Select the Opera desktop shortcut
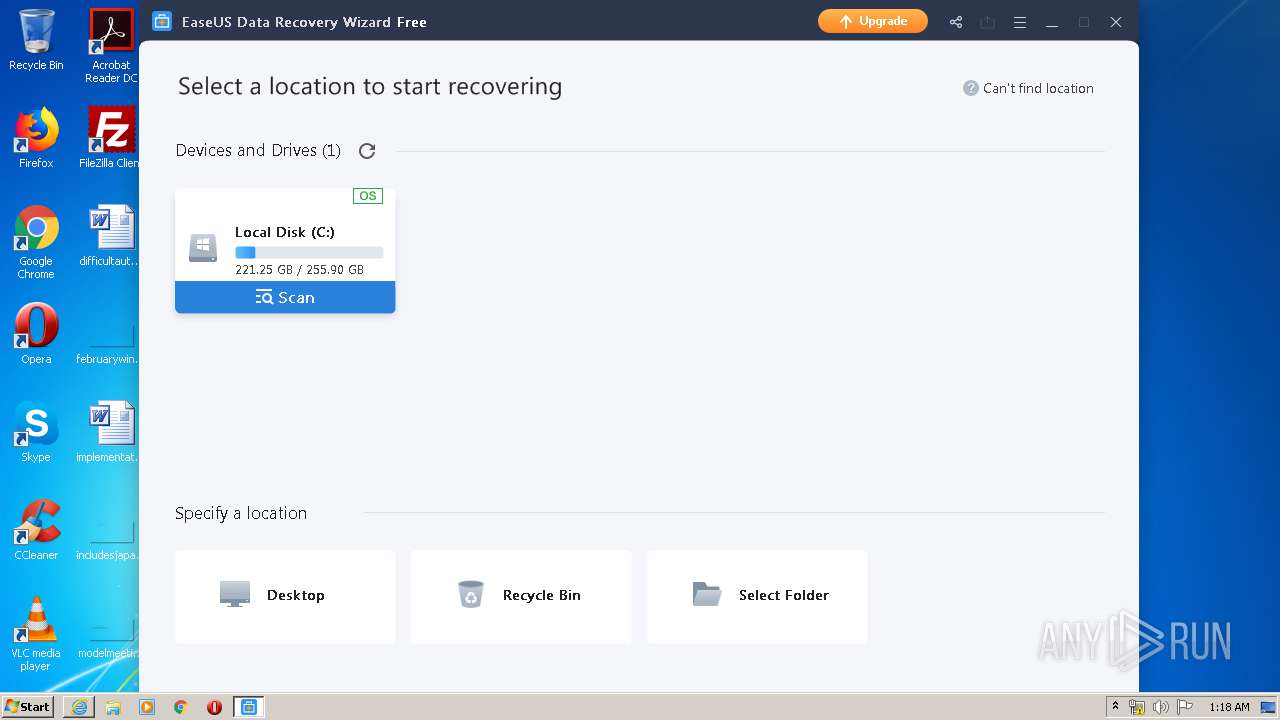Viewport: 1280px width, 720px height. (36, 334)
